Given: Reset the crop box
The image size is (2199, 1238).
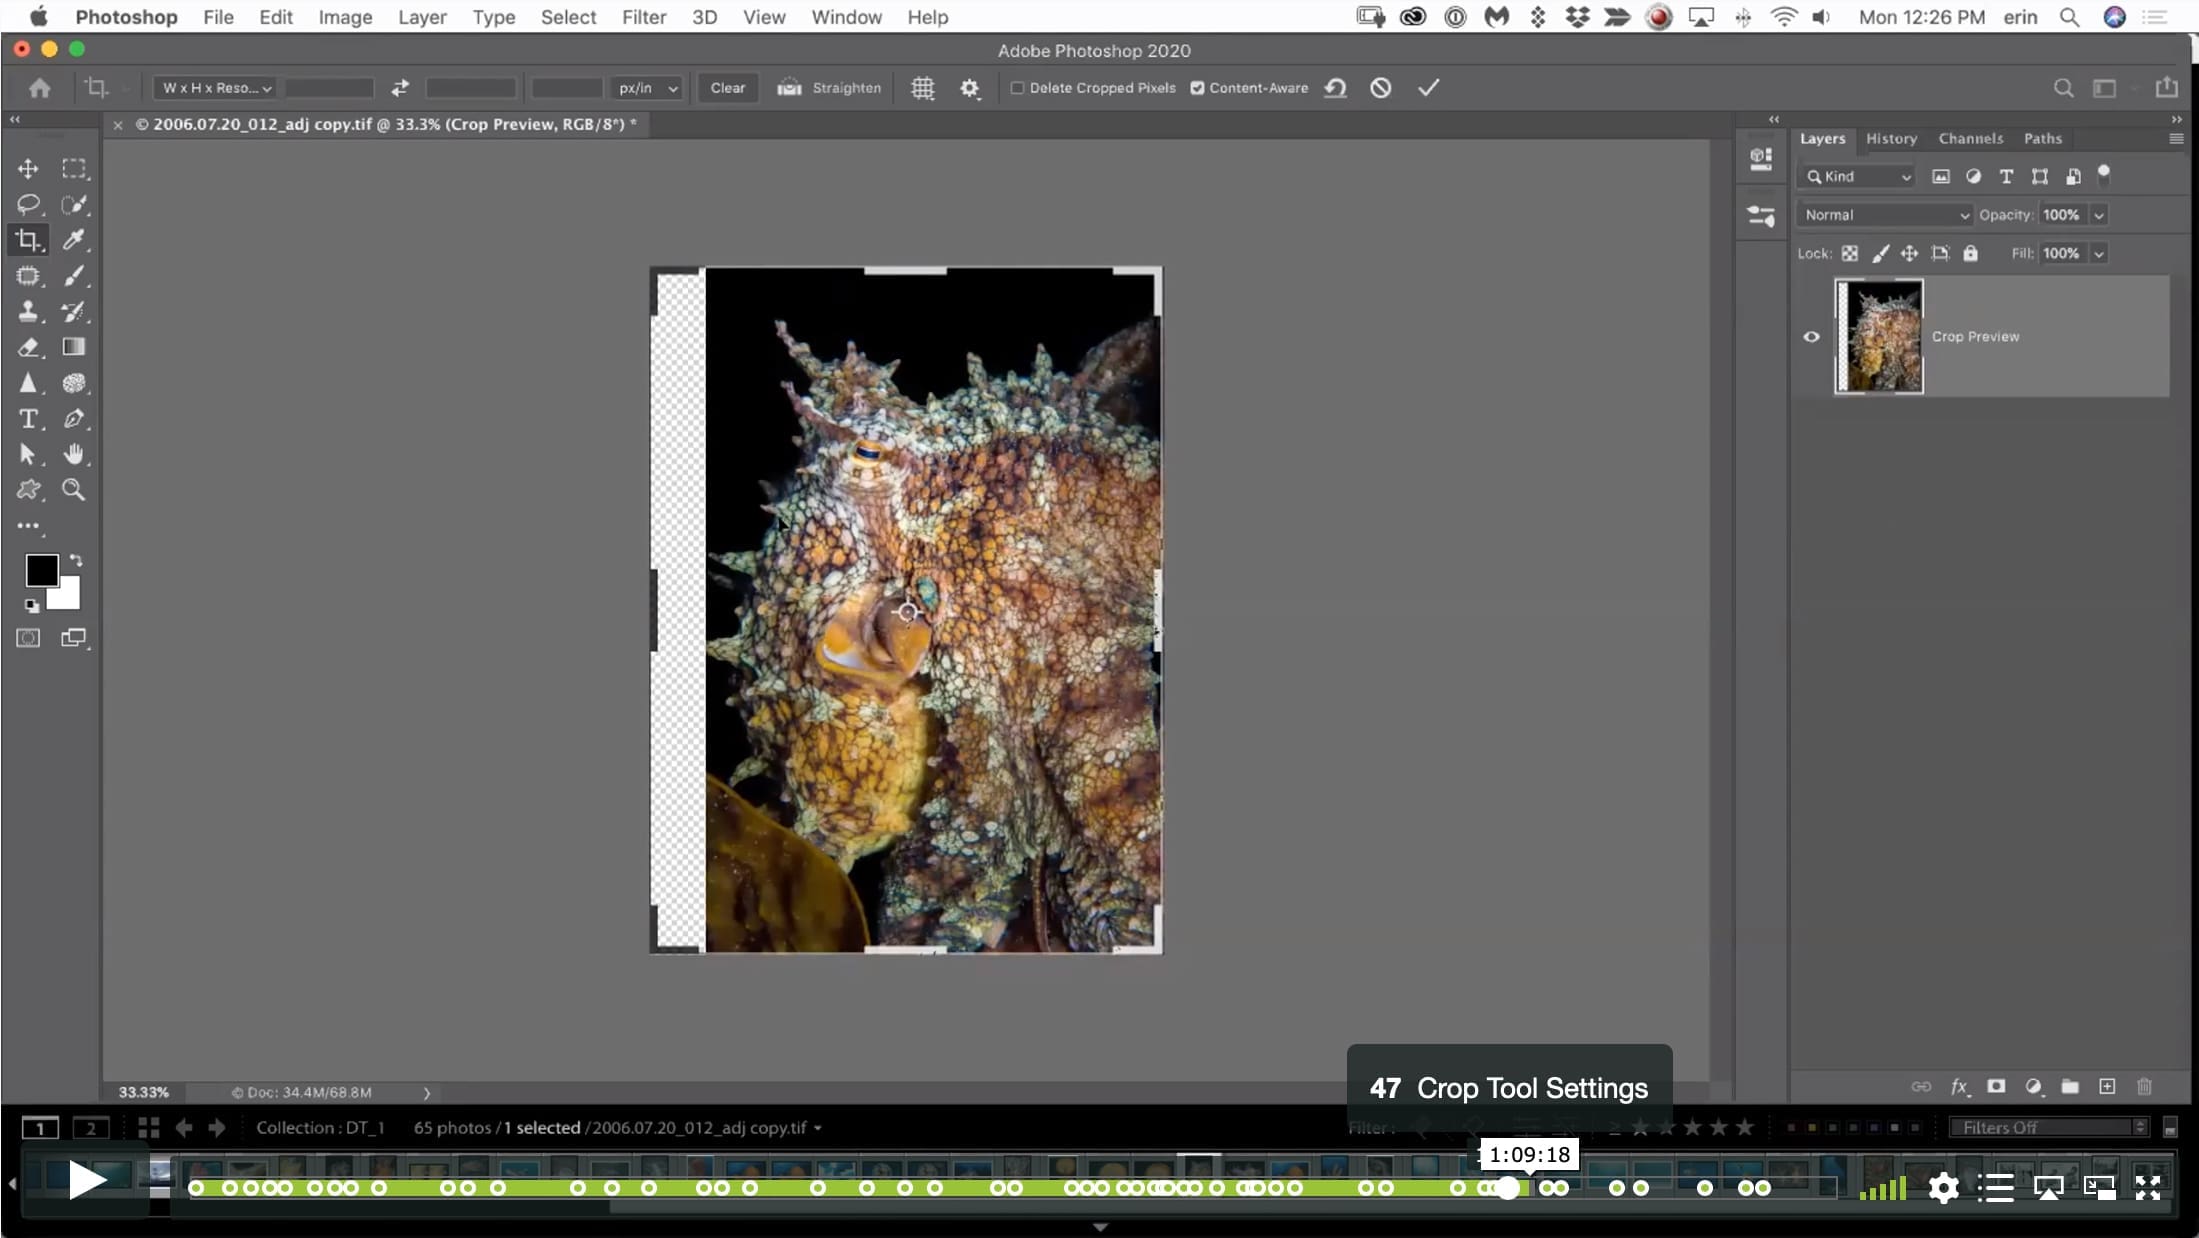Looking at the screenshot, I should (x=1336, y=88).
